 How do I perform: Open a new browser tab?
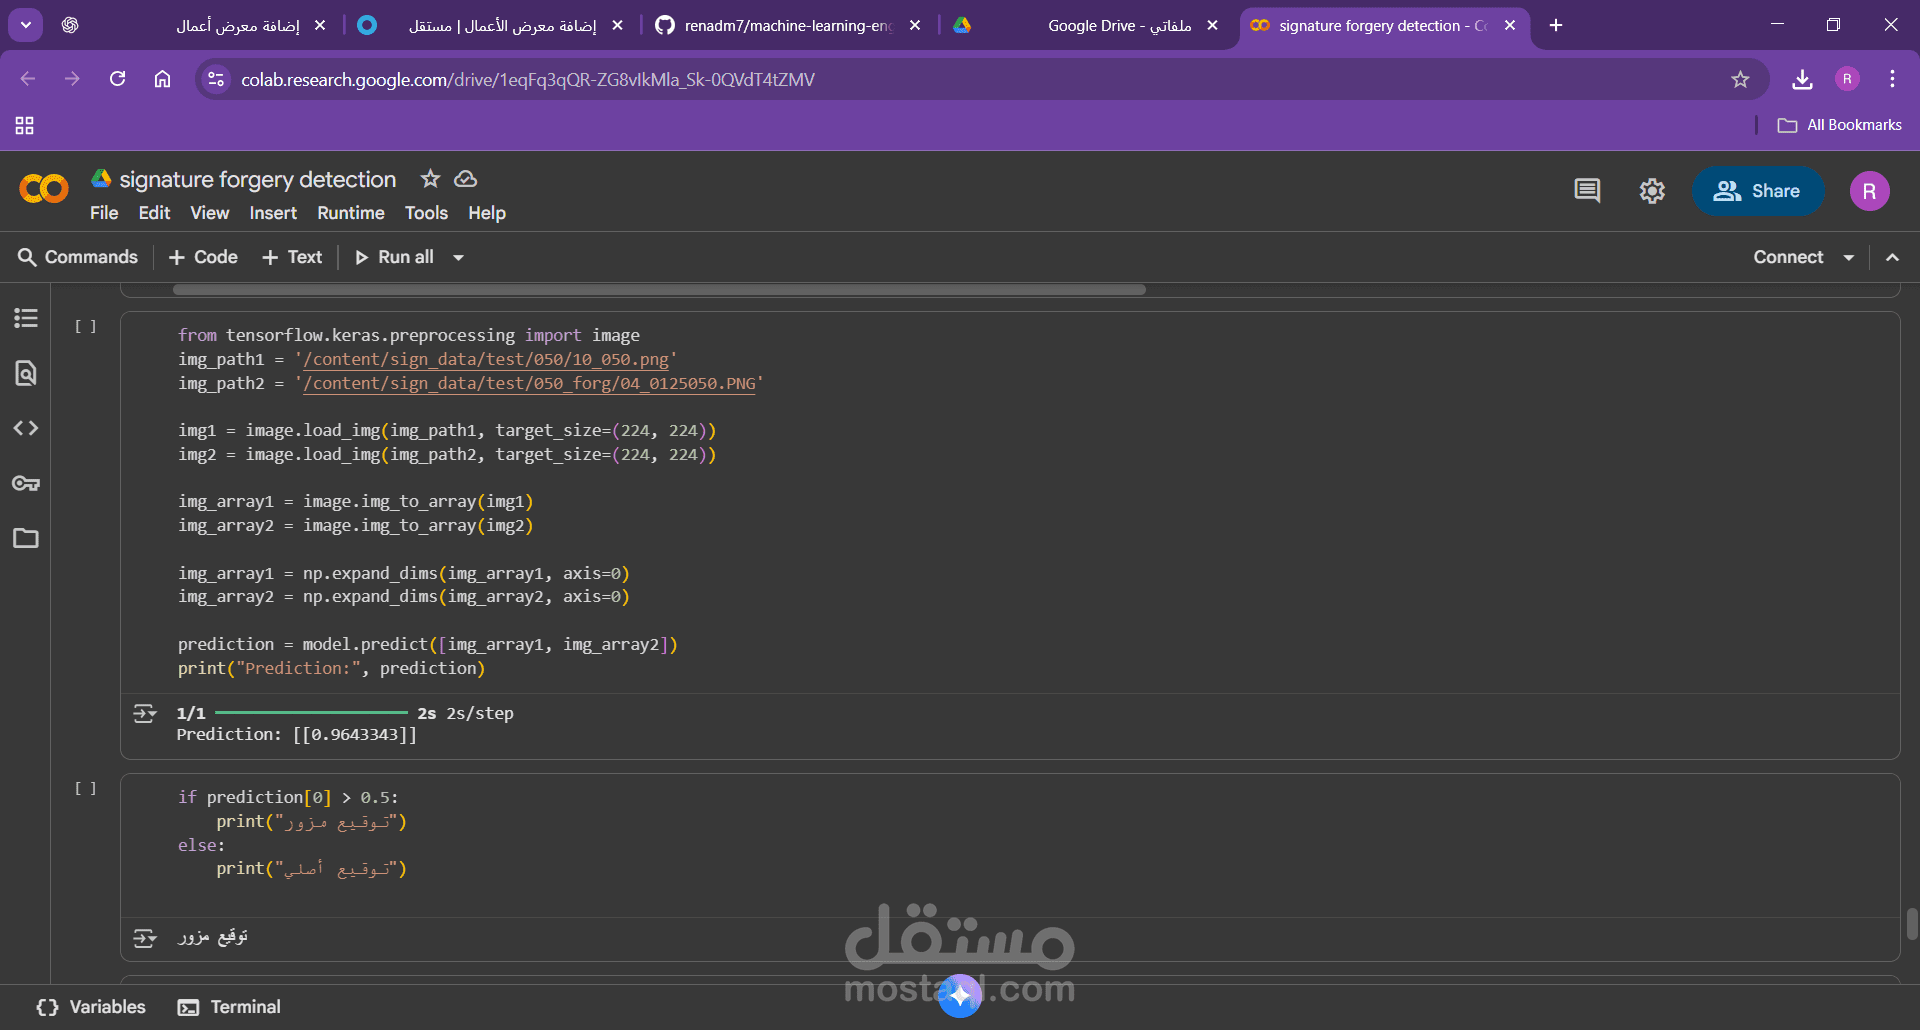[1556, 25]
